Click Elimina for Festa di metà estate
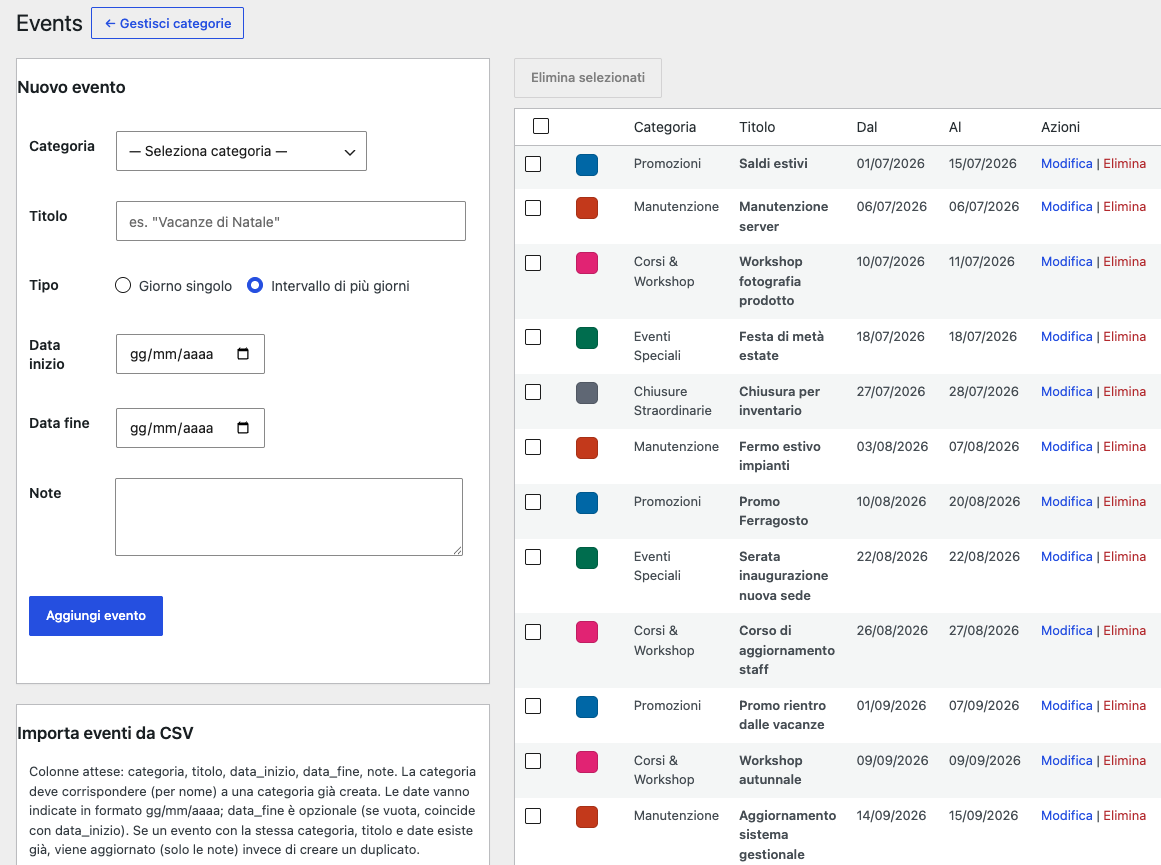This screenshot has width=1161, height=865. (x=1124, y=336)
